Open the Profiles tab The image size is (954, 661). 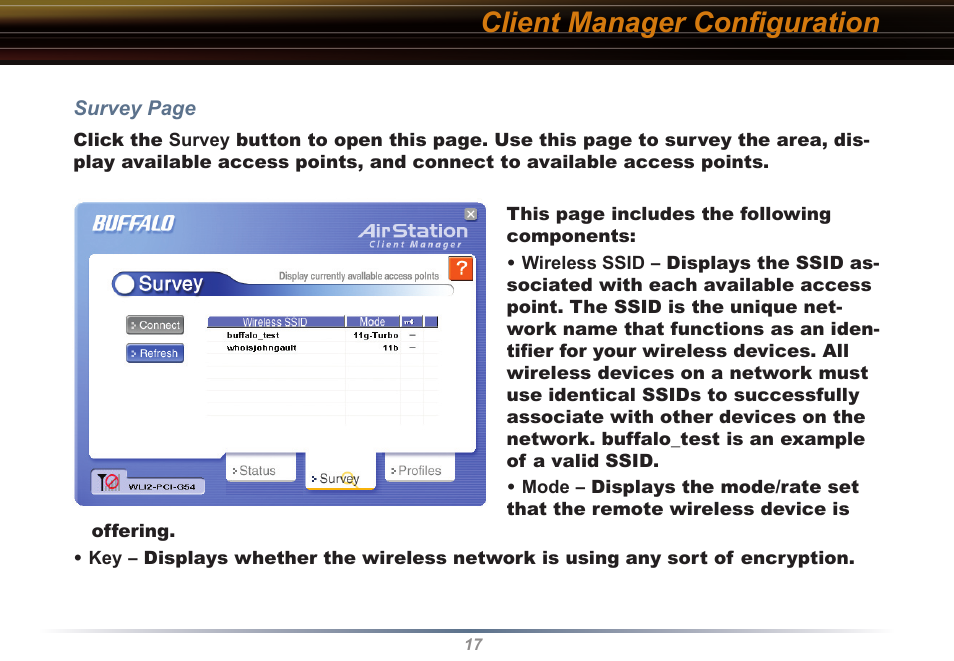pos(420,469)
